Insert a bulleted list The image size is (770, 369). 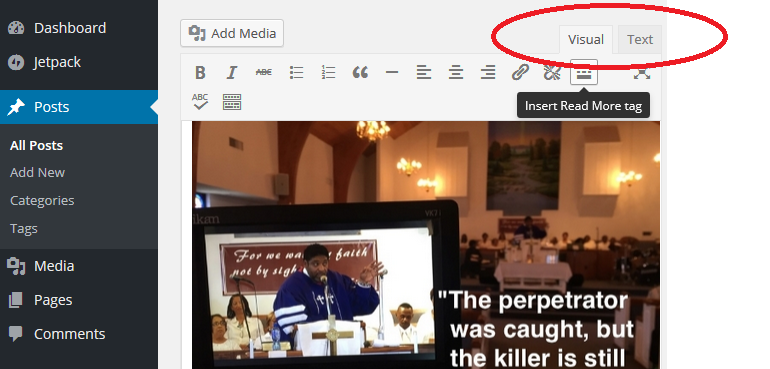[296, 73]
